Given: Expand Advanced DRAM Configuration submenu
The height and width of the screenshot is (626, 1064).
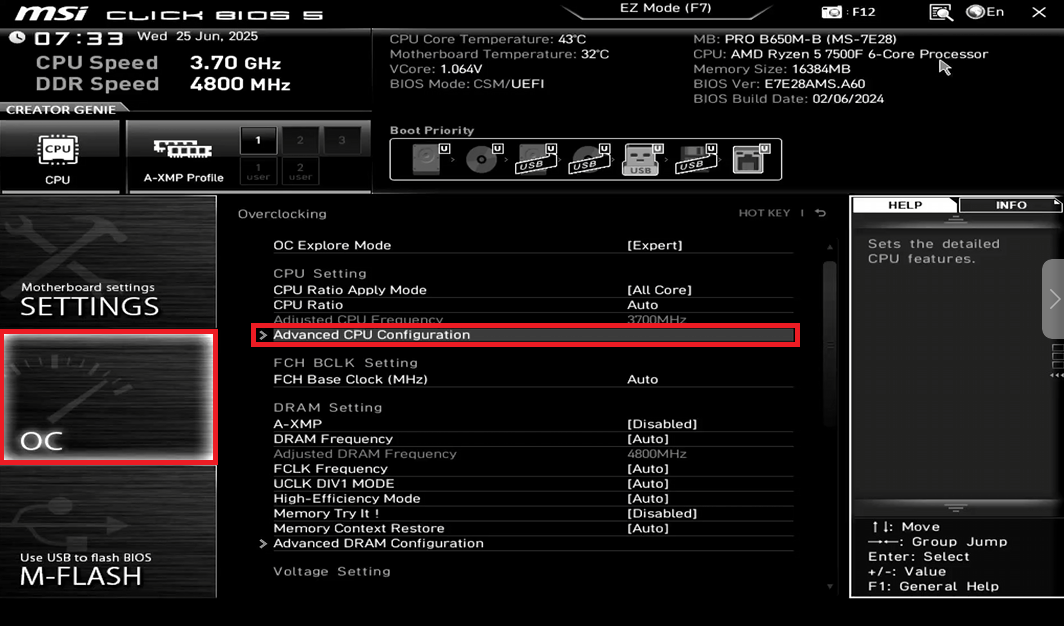Looking at the screenshot, I should 378,543.
